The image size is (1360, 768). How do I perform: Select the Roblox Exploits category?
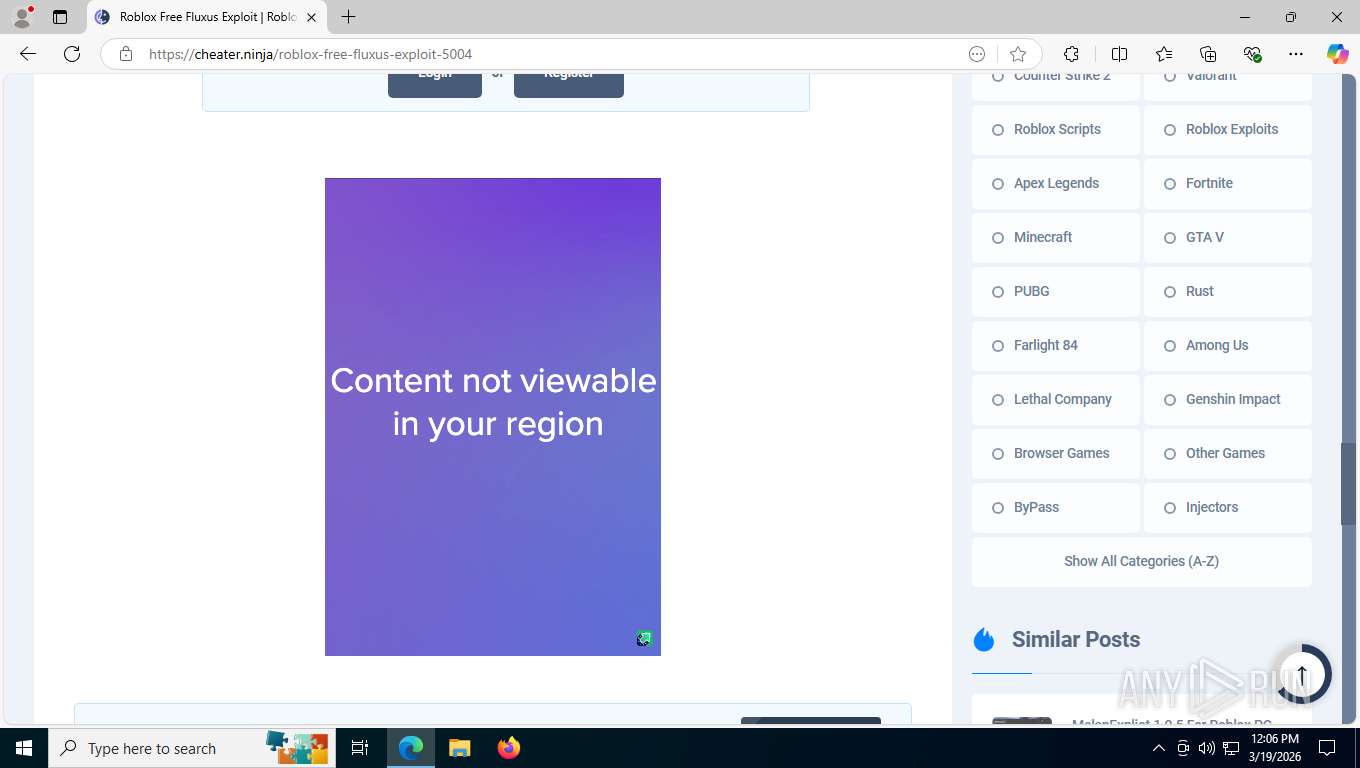click(1228, 130)
